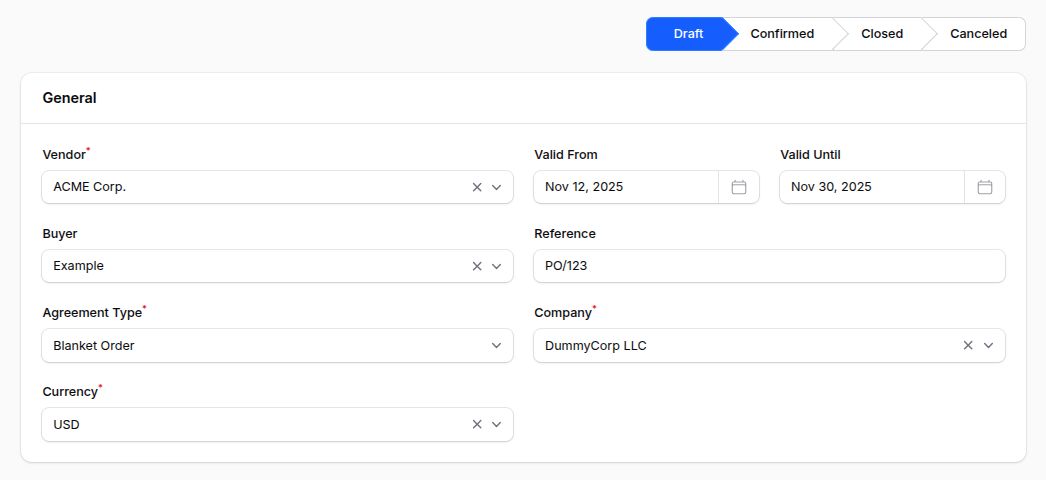Clear the ACME Corp. vendor selection
The width and height of the screenshot is (1046, 480).
point(477,187)
